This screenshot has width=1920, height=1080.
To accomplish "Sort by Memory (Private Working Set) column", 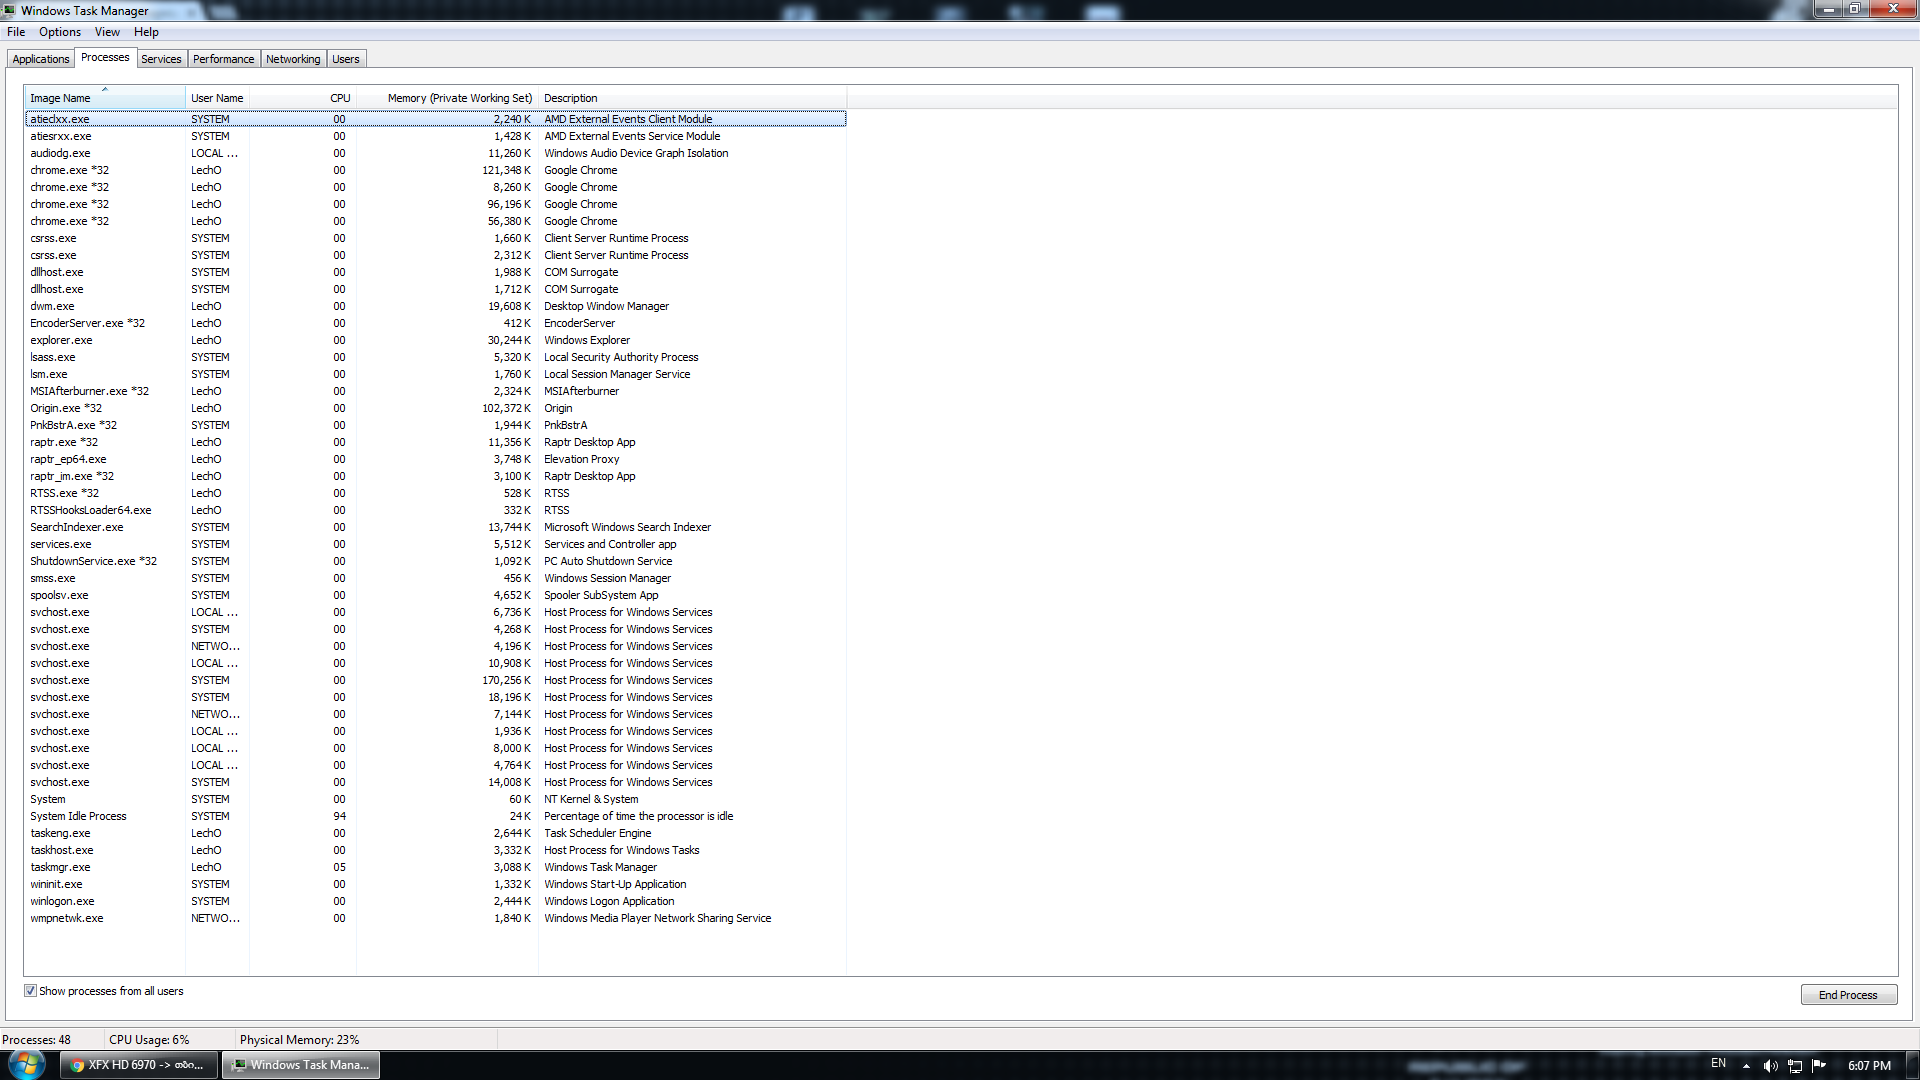I will (459, 98).
